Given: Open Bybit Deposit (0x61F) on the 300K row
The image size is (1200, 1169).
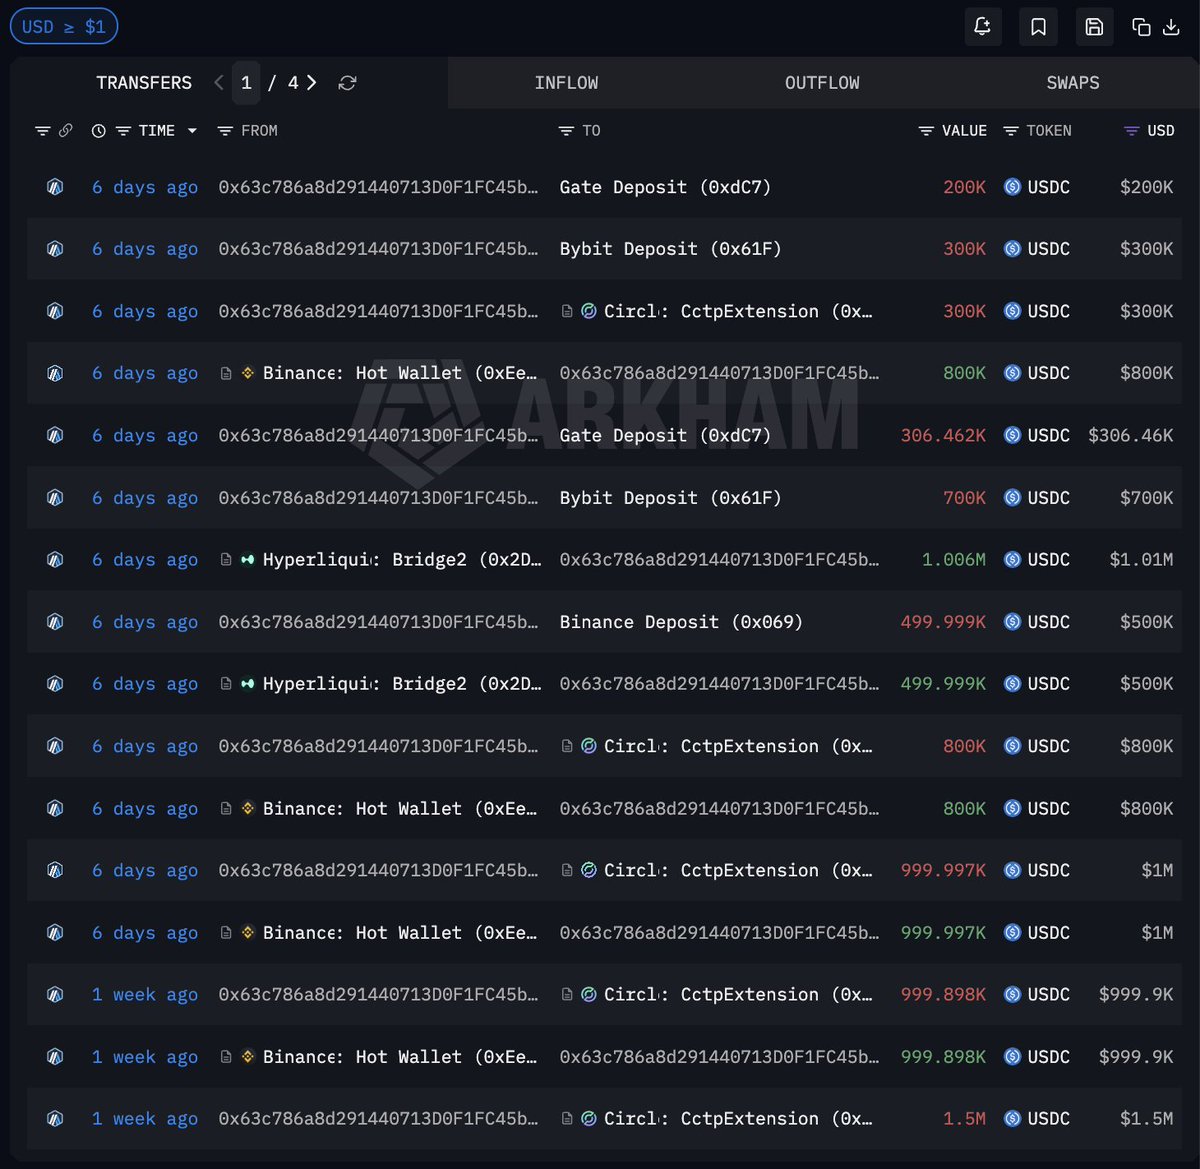Looking at the screenshot, I should point(670,249).
